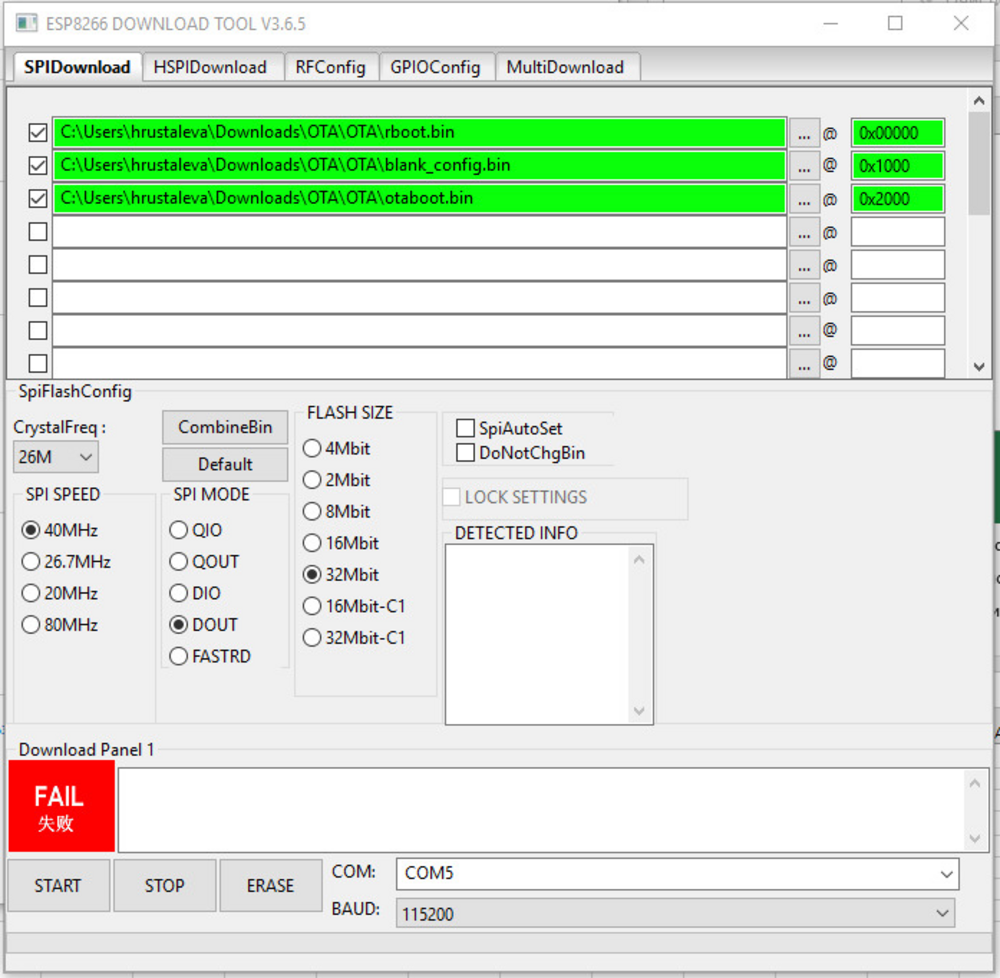Screen dimensions: 1000x978
Task: Click the otaboot.bin file path field
Action: click(419, 199)
